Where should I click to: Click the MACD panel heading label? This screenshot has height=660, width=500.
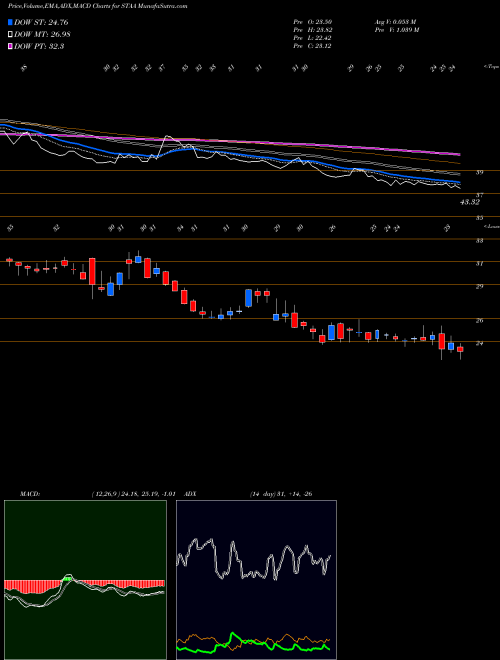[x=29, y=494]
